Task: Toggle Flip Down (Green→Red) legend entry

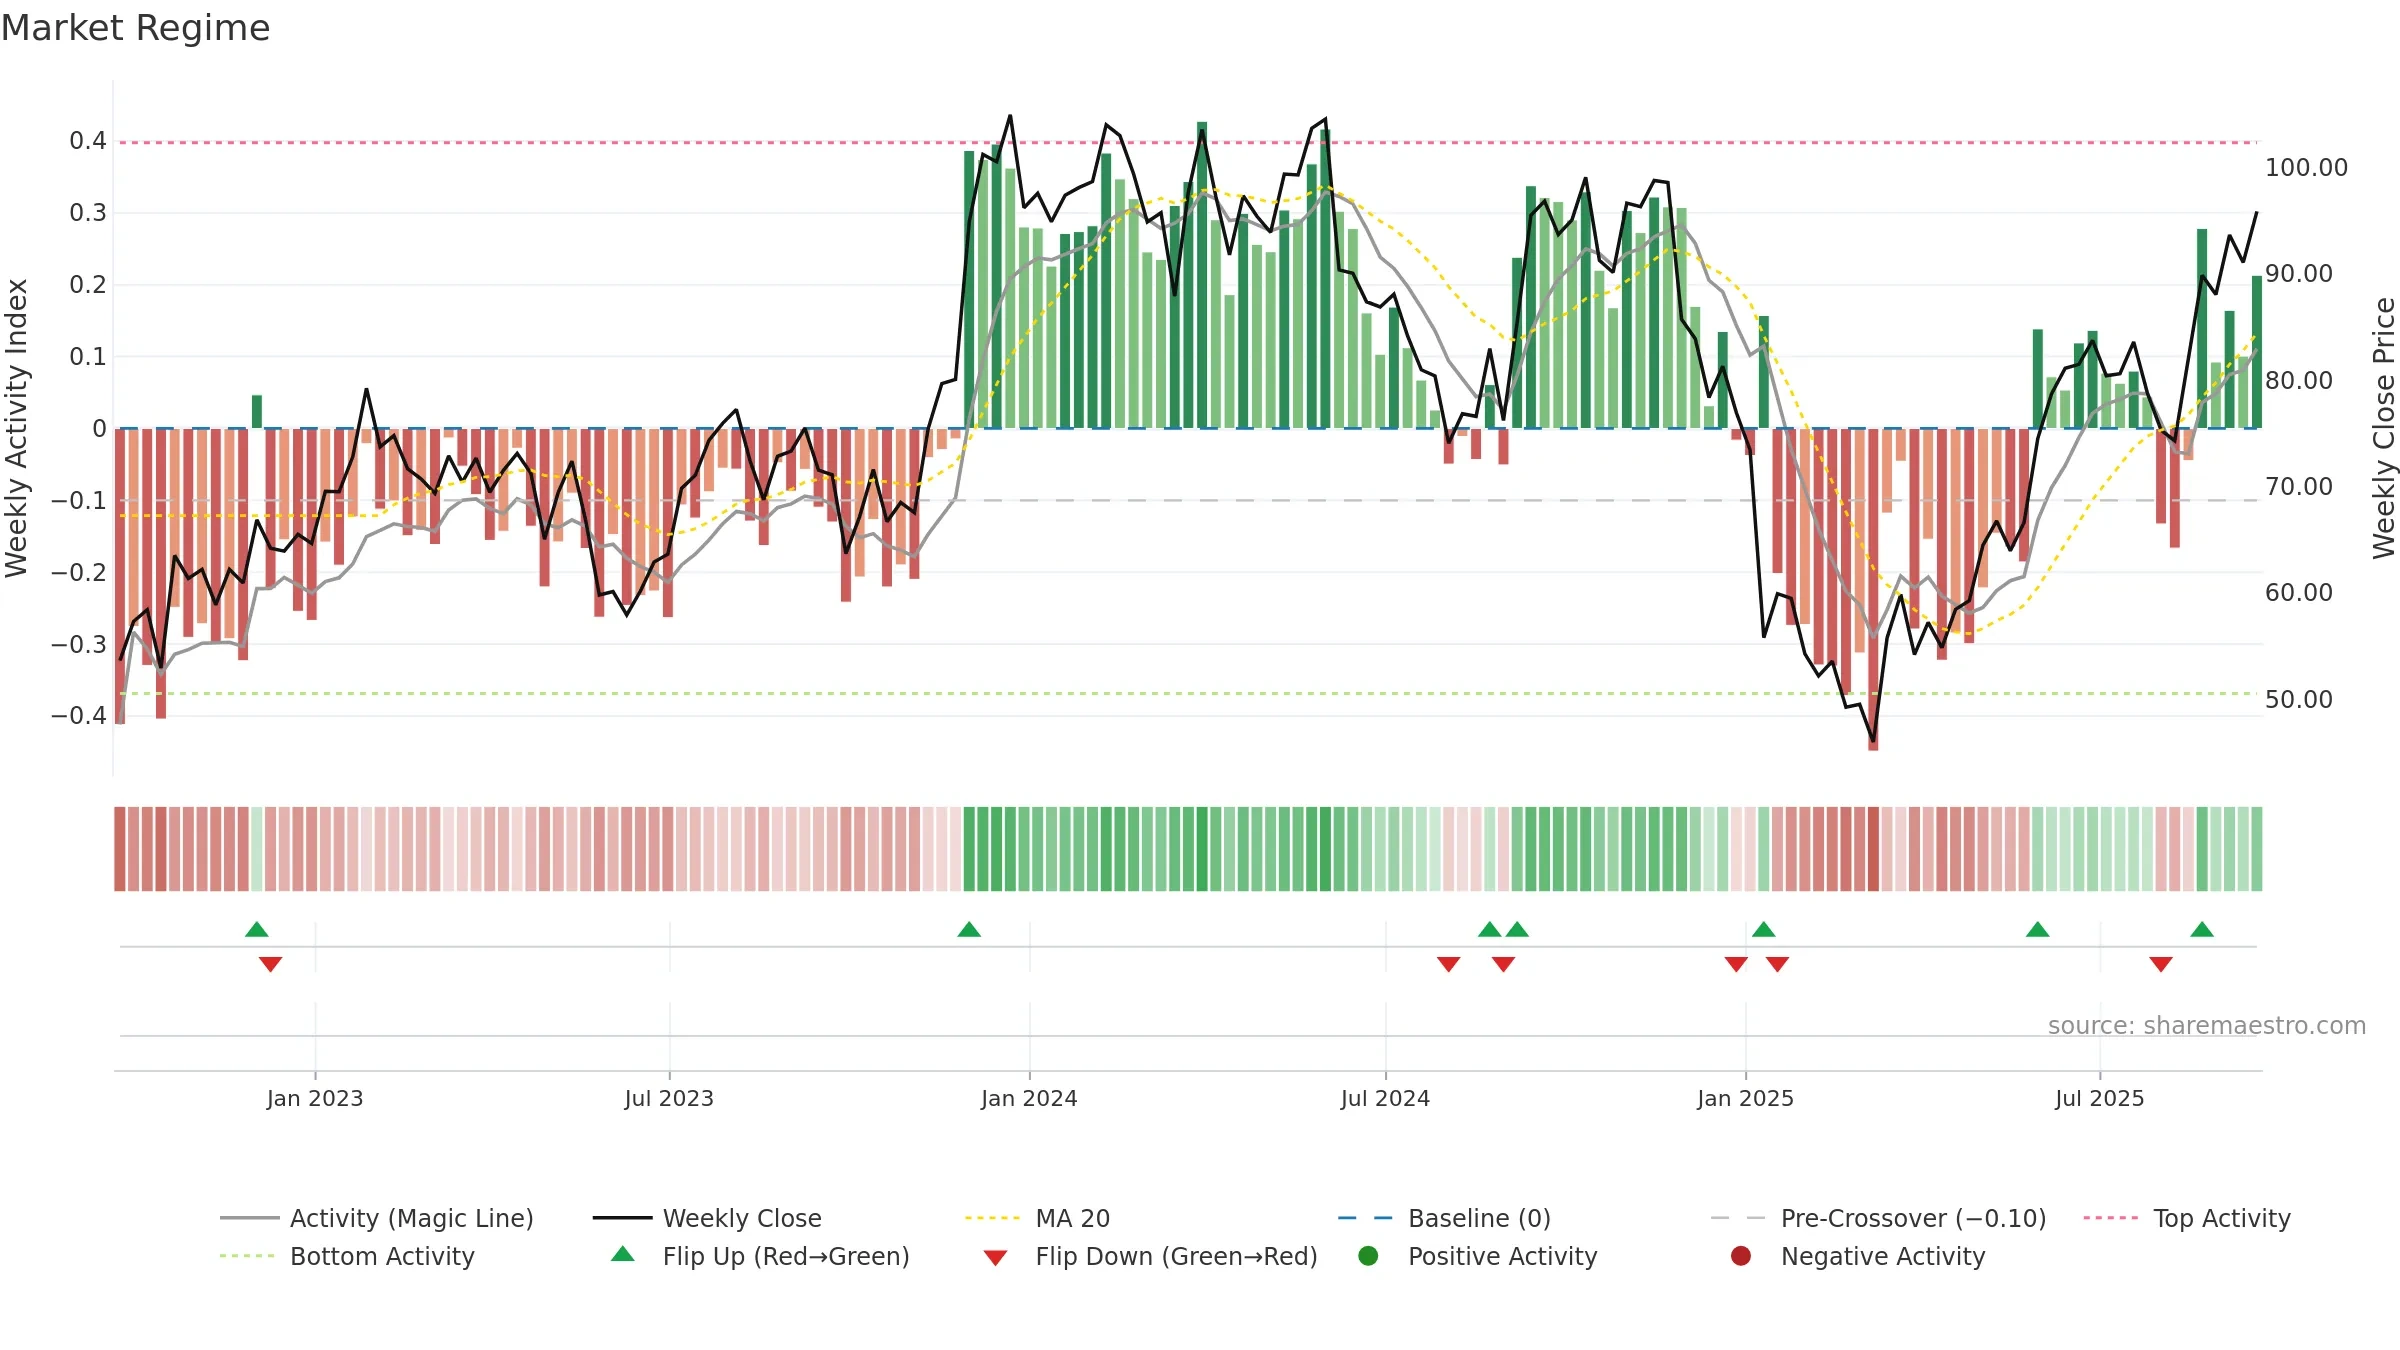Action: pyautogui.click(x=1151, y=1256)
